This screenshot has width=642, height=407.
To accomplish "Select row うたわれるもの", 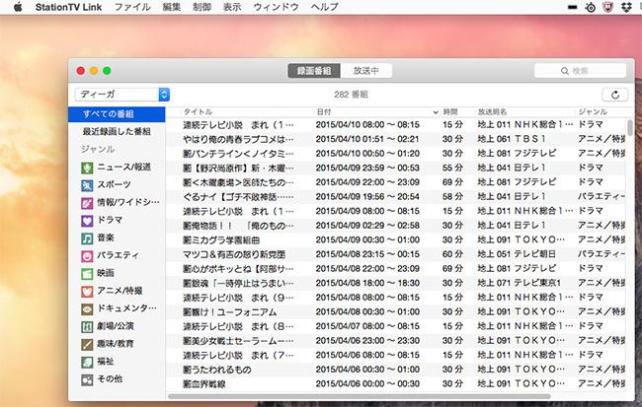I will point(396,370).
